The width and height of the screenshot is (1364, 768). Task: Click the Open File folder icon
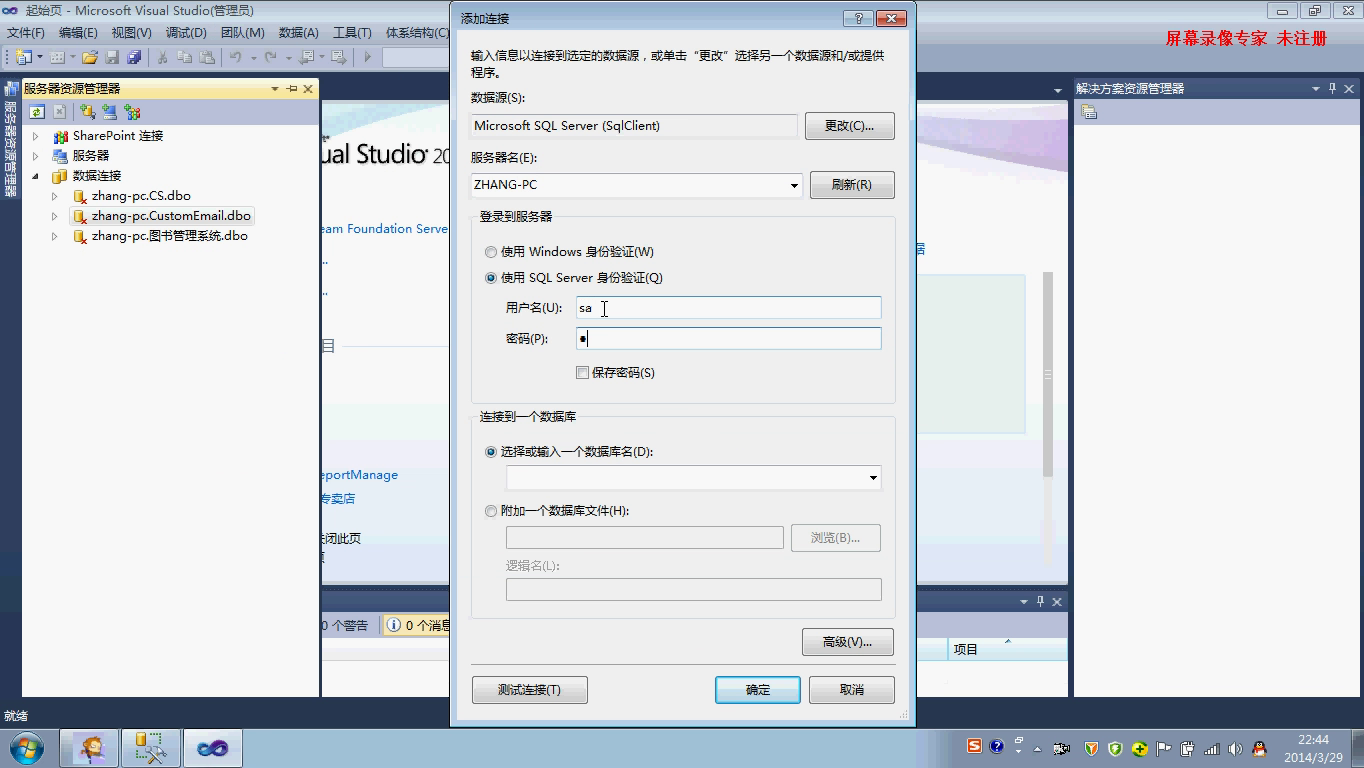[x=89, y=57]
